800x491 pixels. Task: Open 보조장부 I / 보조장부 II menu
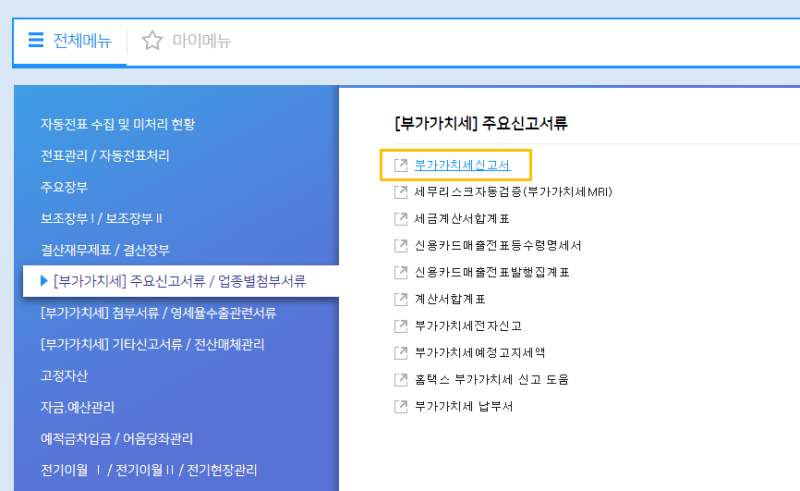click(x=101, y=218)
